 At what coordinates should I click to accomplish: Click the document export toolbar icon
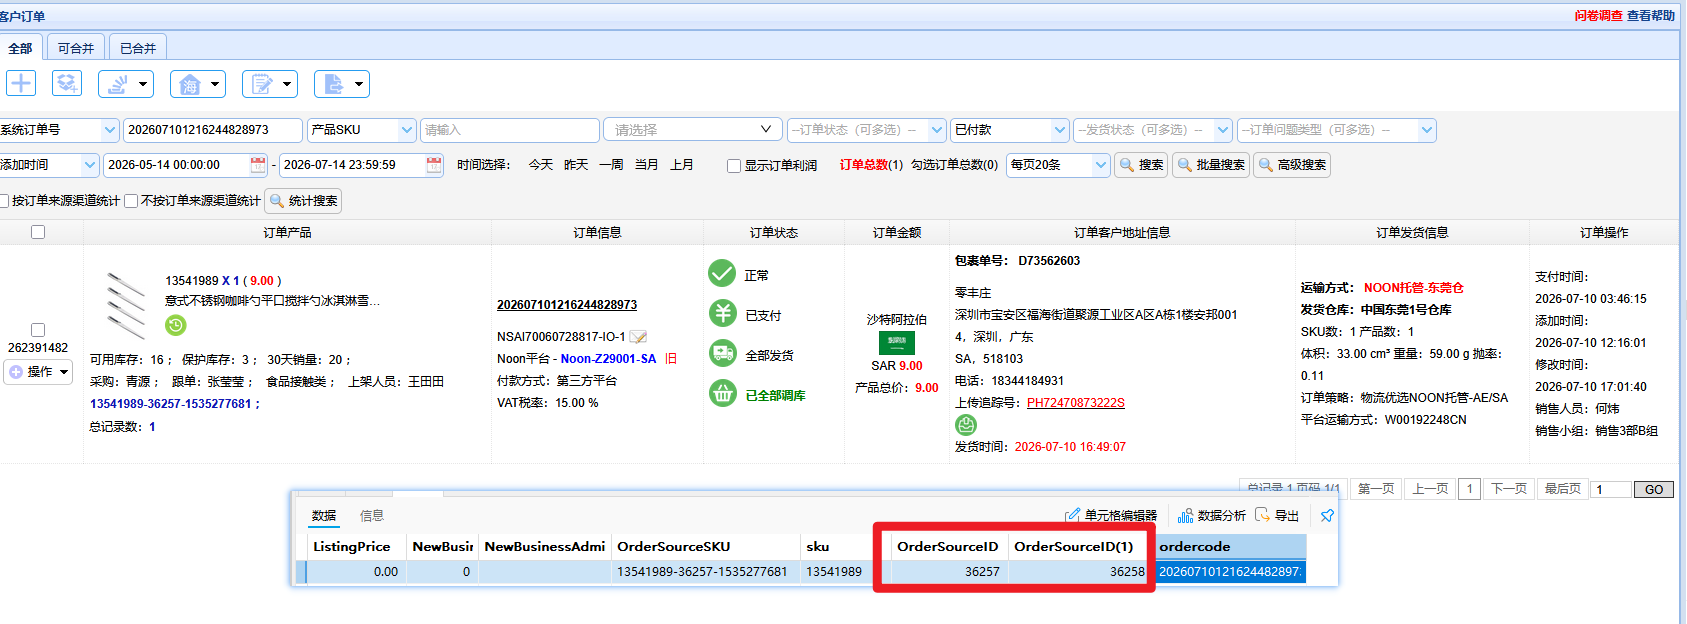(x=334, y=84)
